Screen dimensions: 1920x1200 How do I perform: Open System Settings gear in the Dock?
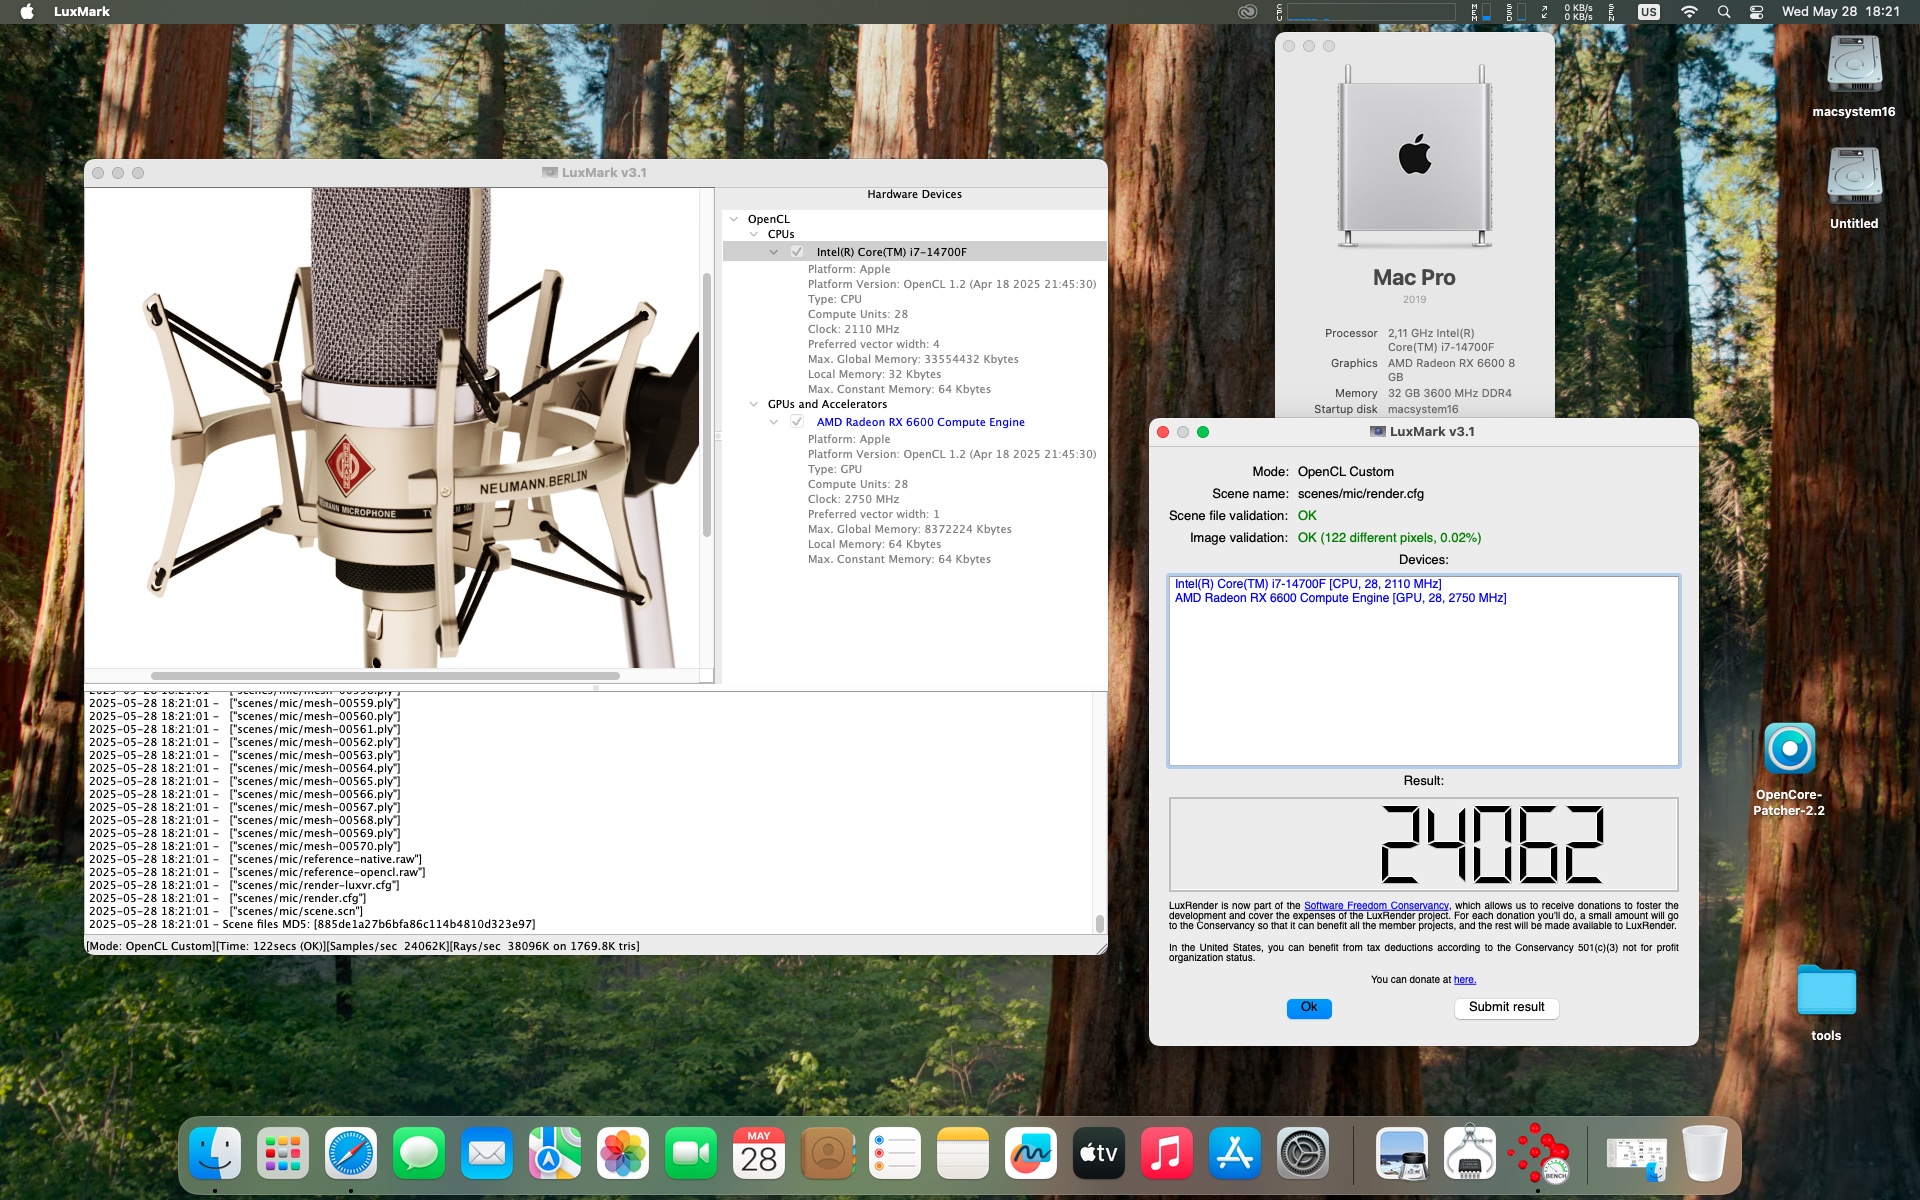point(1303,1154)
